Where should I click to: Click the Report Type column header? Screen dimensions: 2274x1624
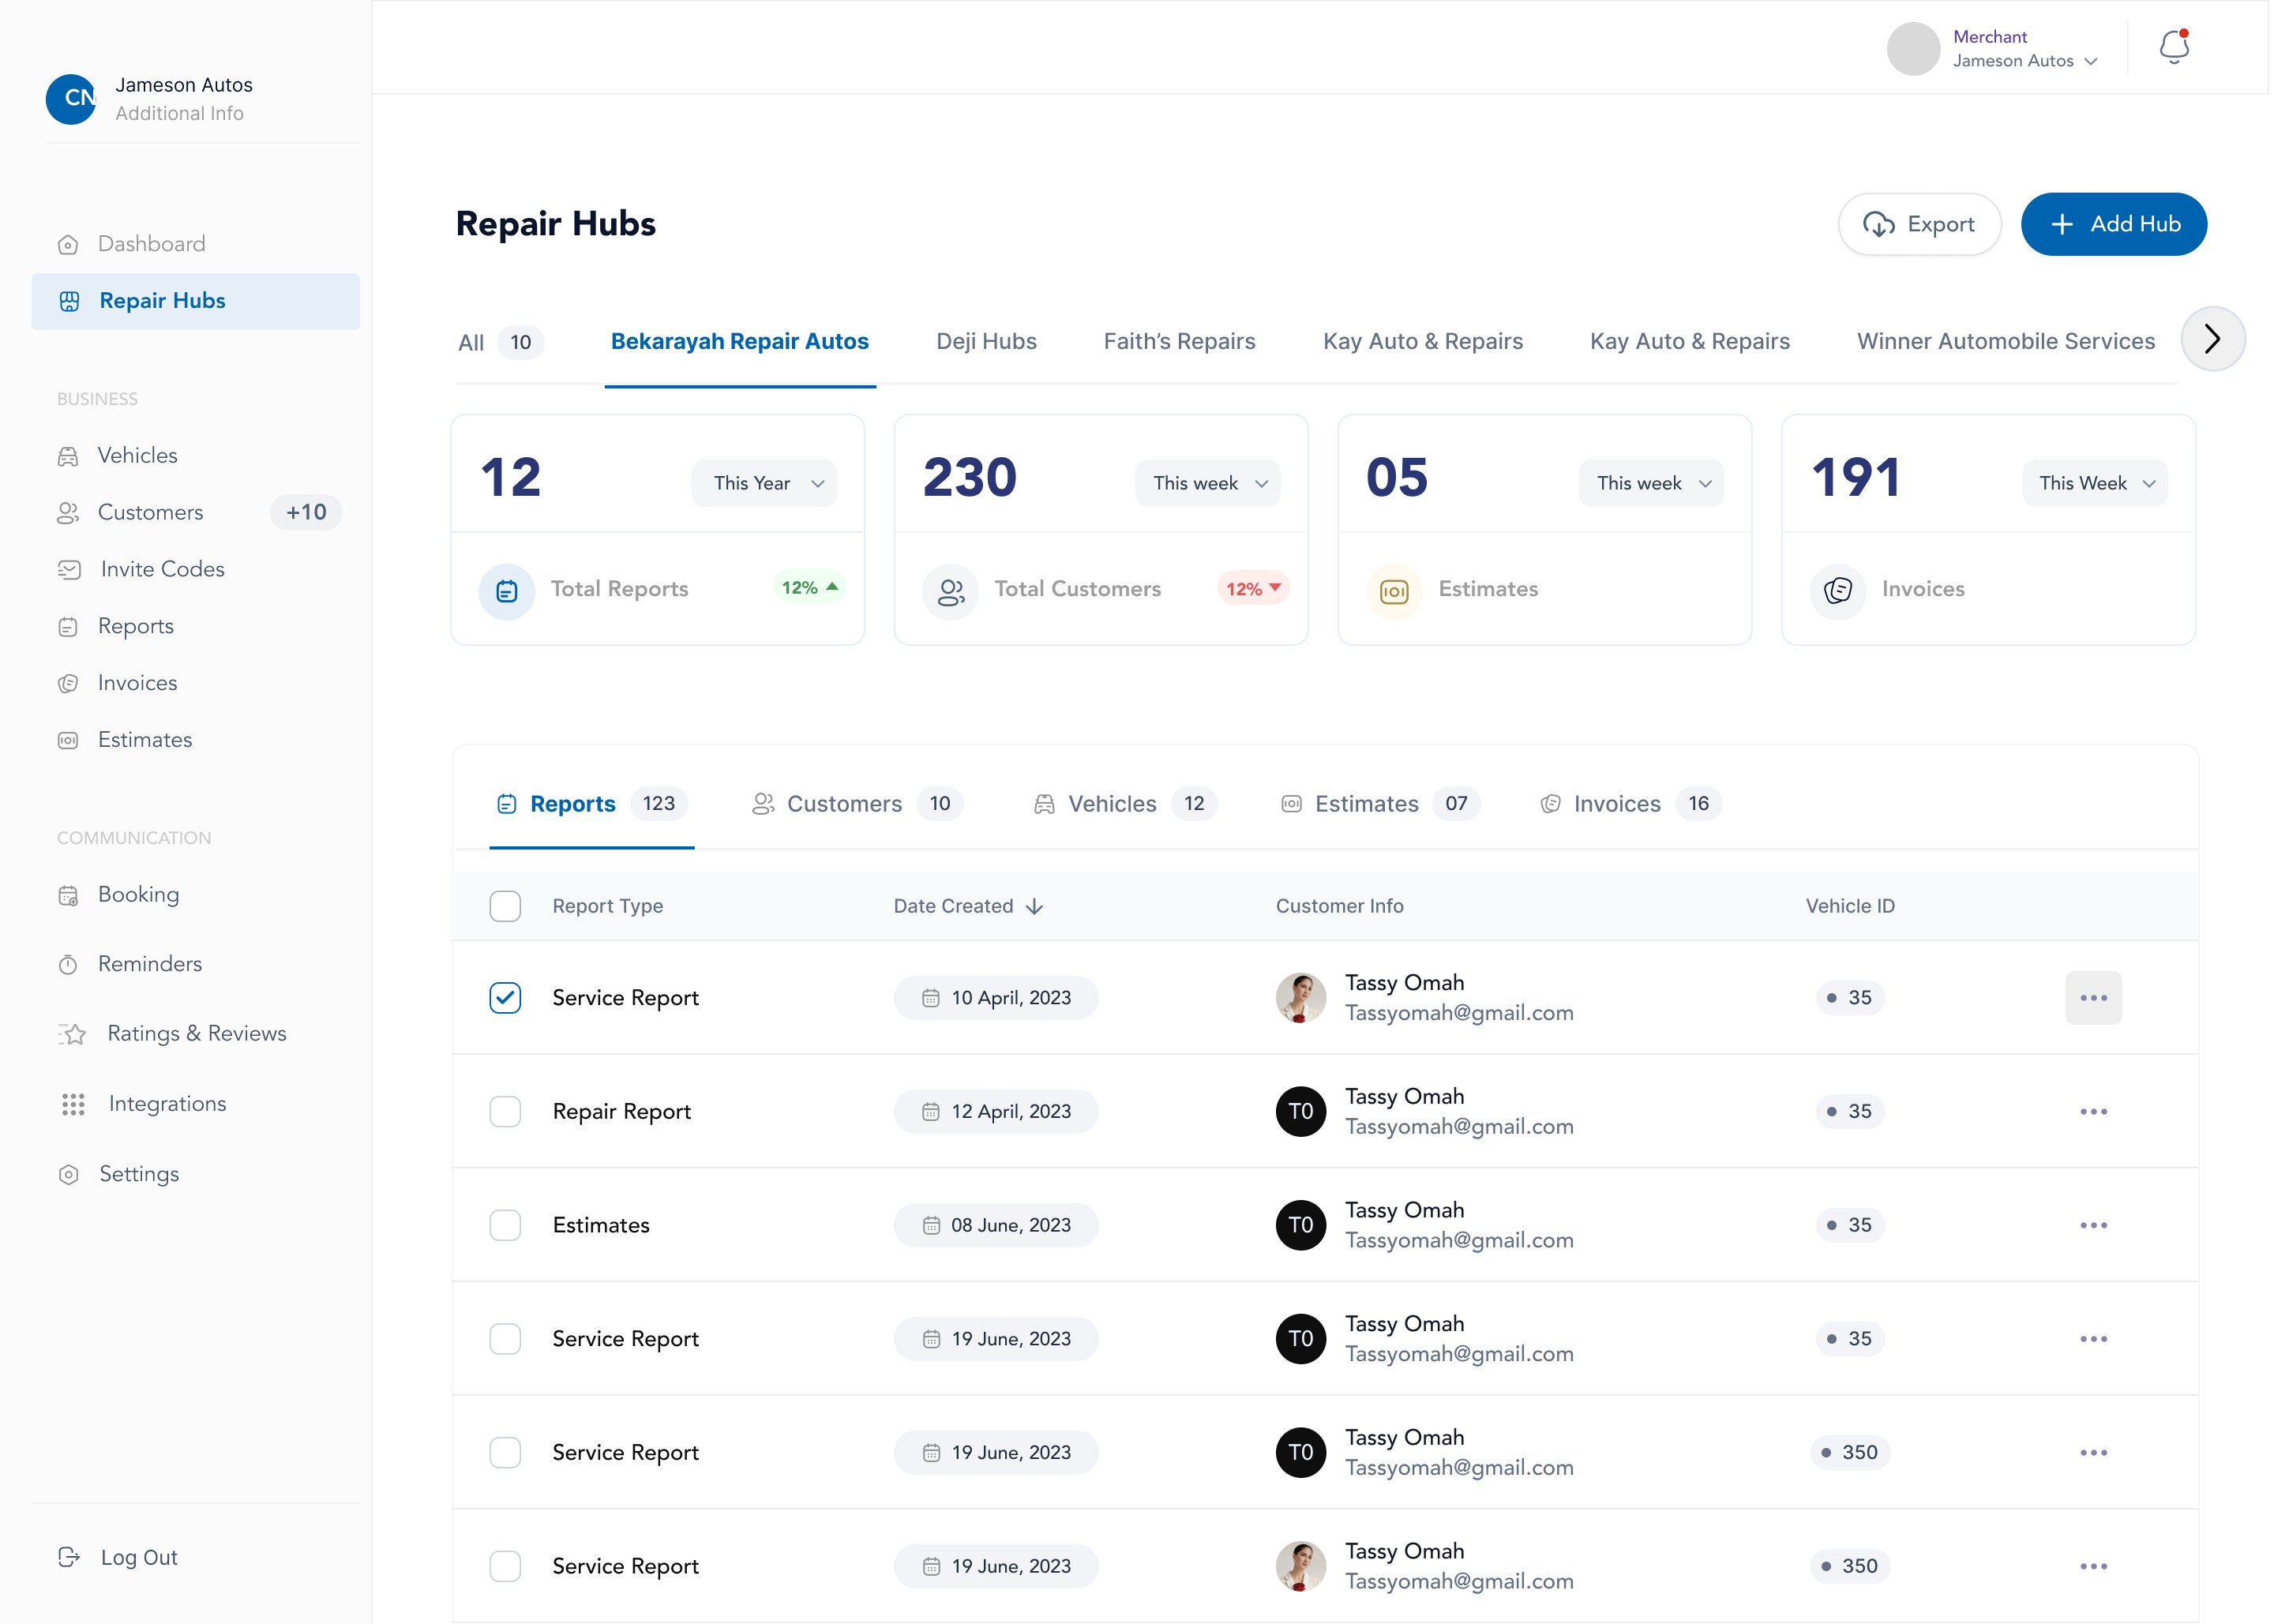(x=607, y=906)
